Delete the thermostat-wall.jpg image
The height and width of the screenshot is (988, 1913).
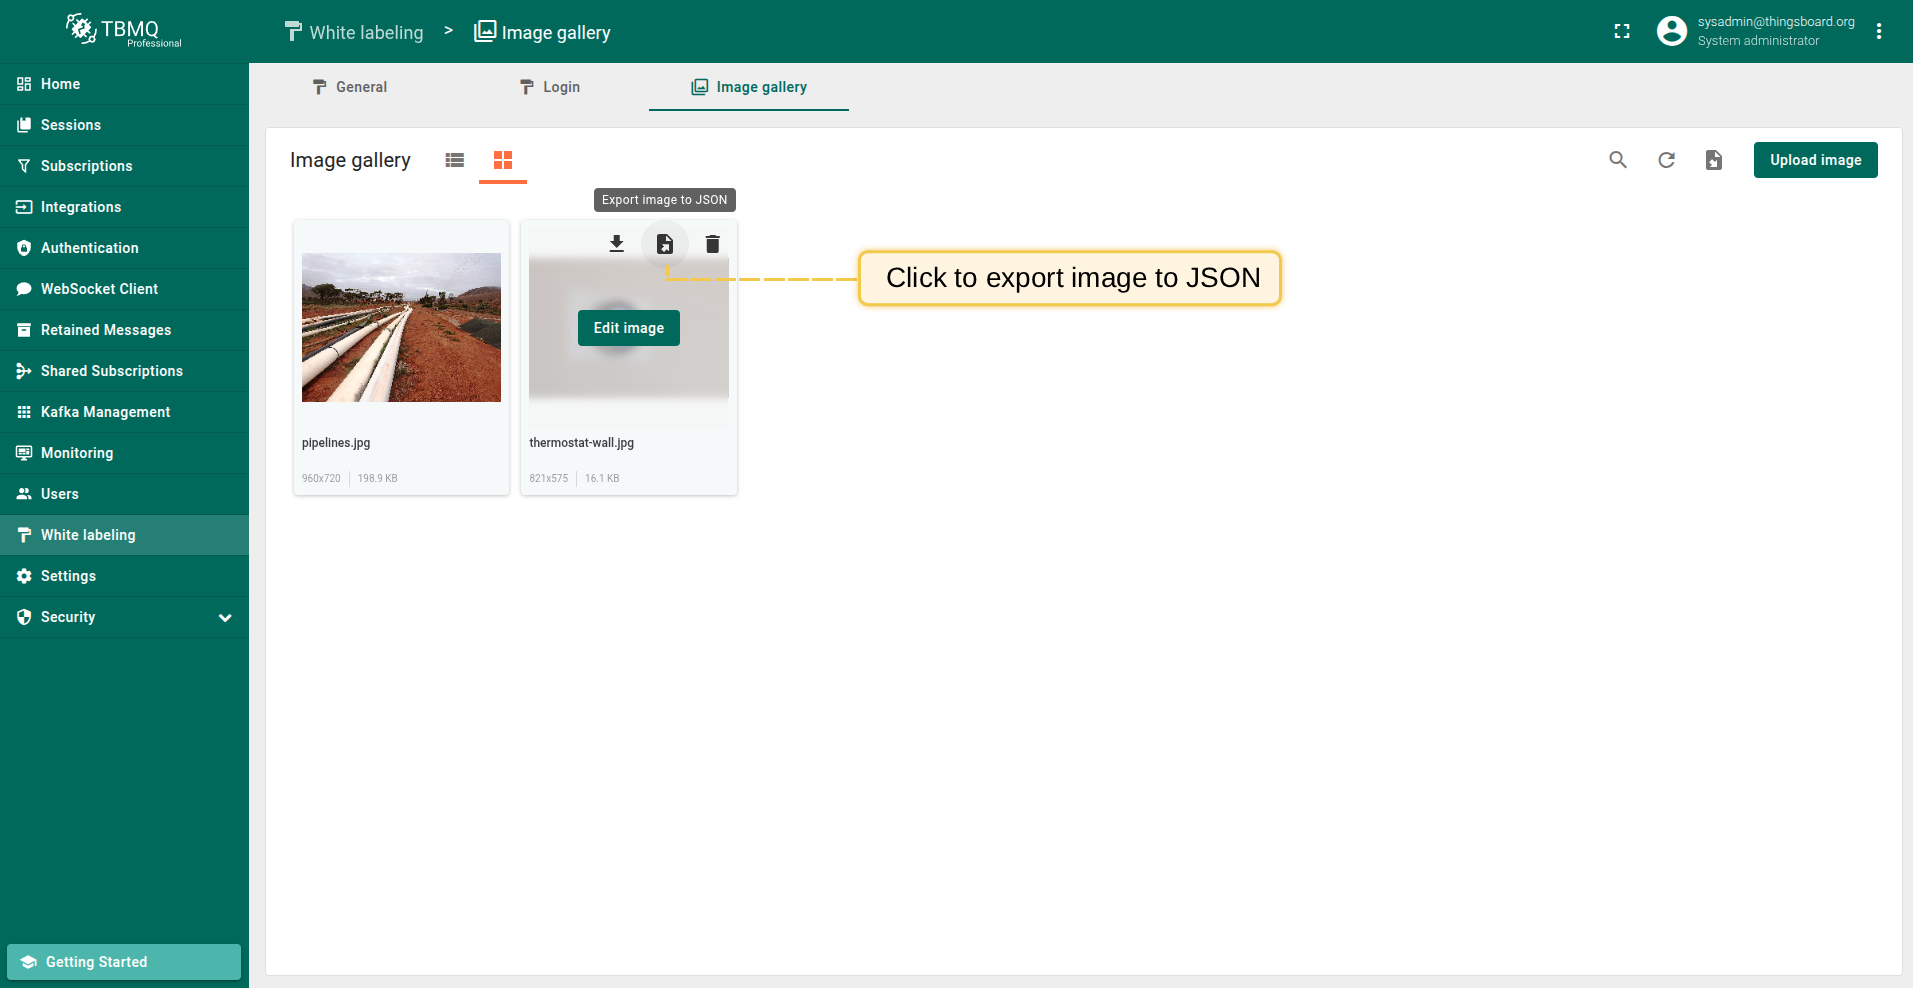point(713,244)
